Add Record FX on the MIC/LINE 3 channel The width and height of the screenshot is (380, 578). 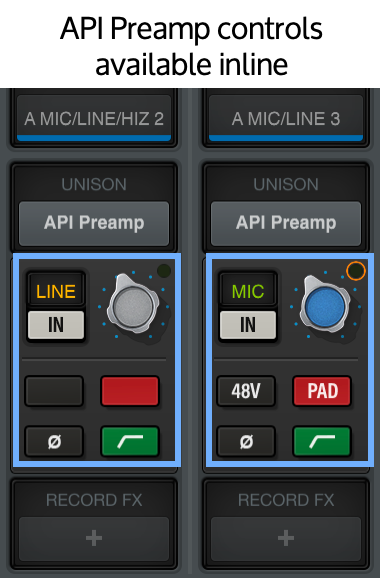pos(286,538)
